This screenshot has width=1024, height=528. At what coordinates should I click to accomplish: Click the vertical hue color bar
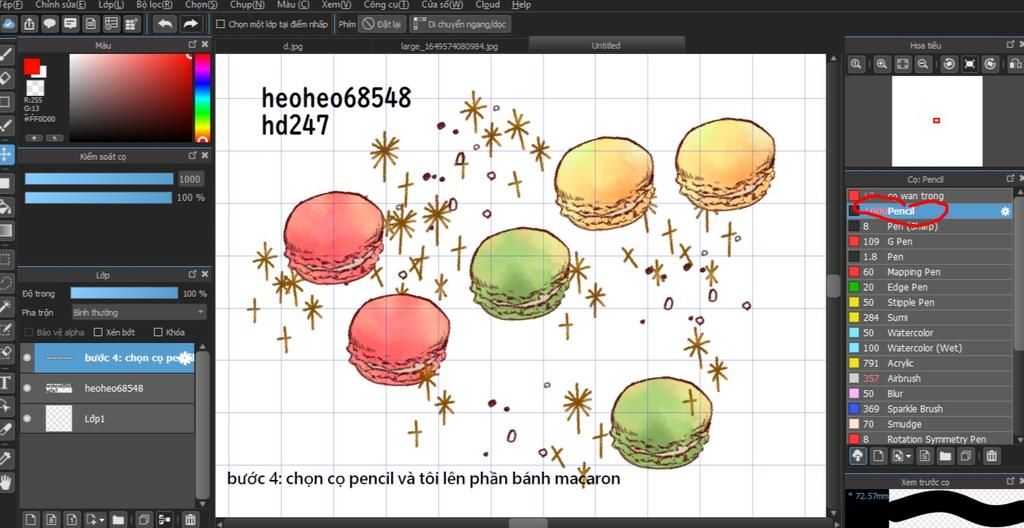202,97
